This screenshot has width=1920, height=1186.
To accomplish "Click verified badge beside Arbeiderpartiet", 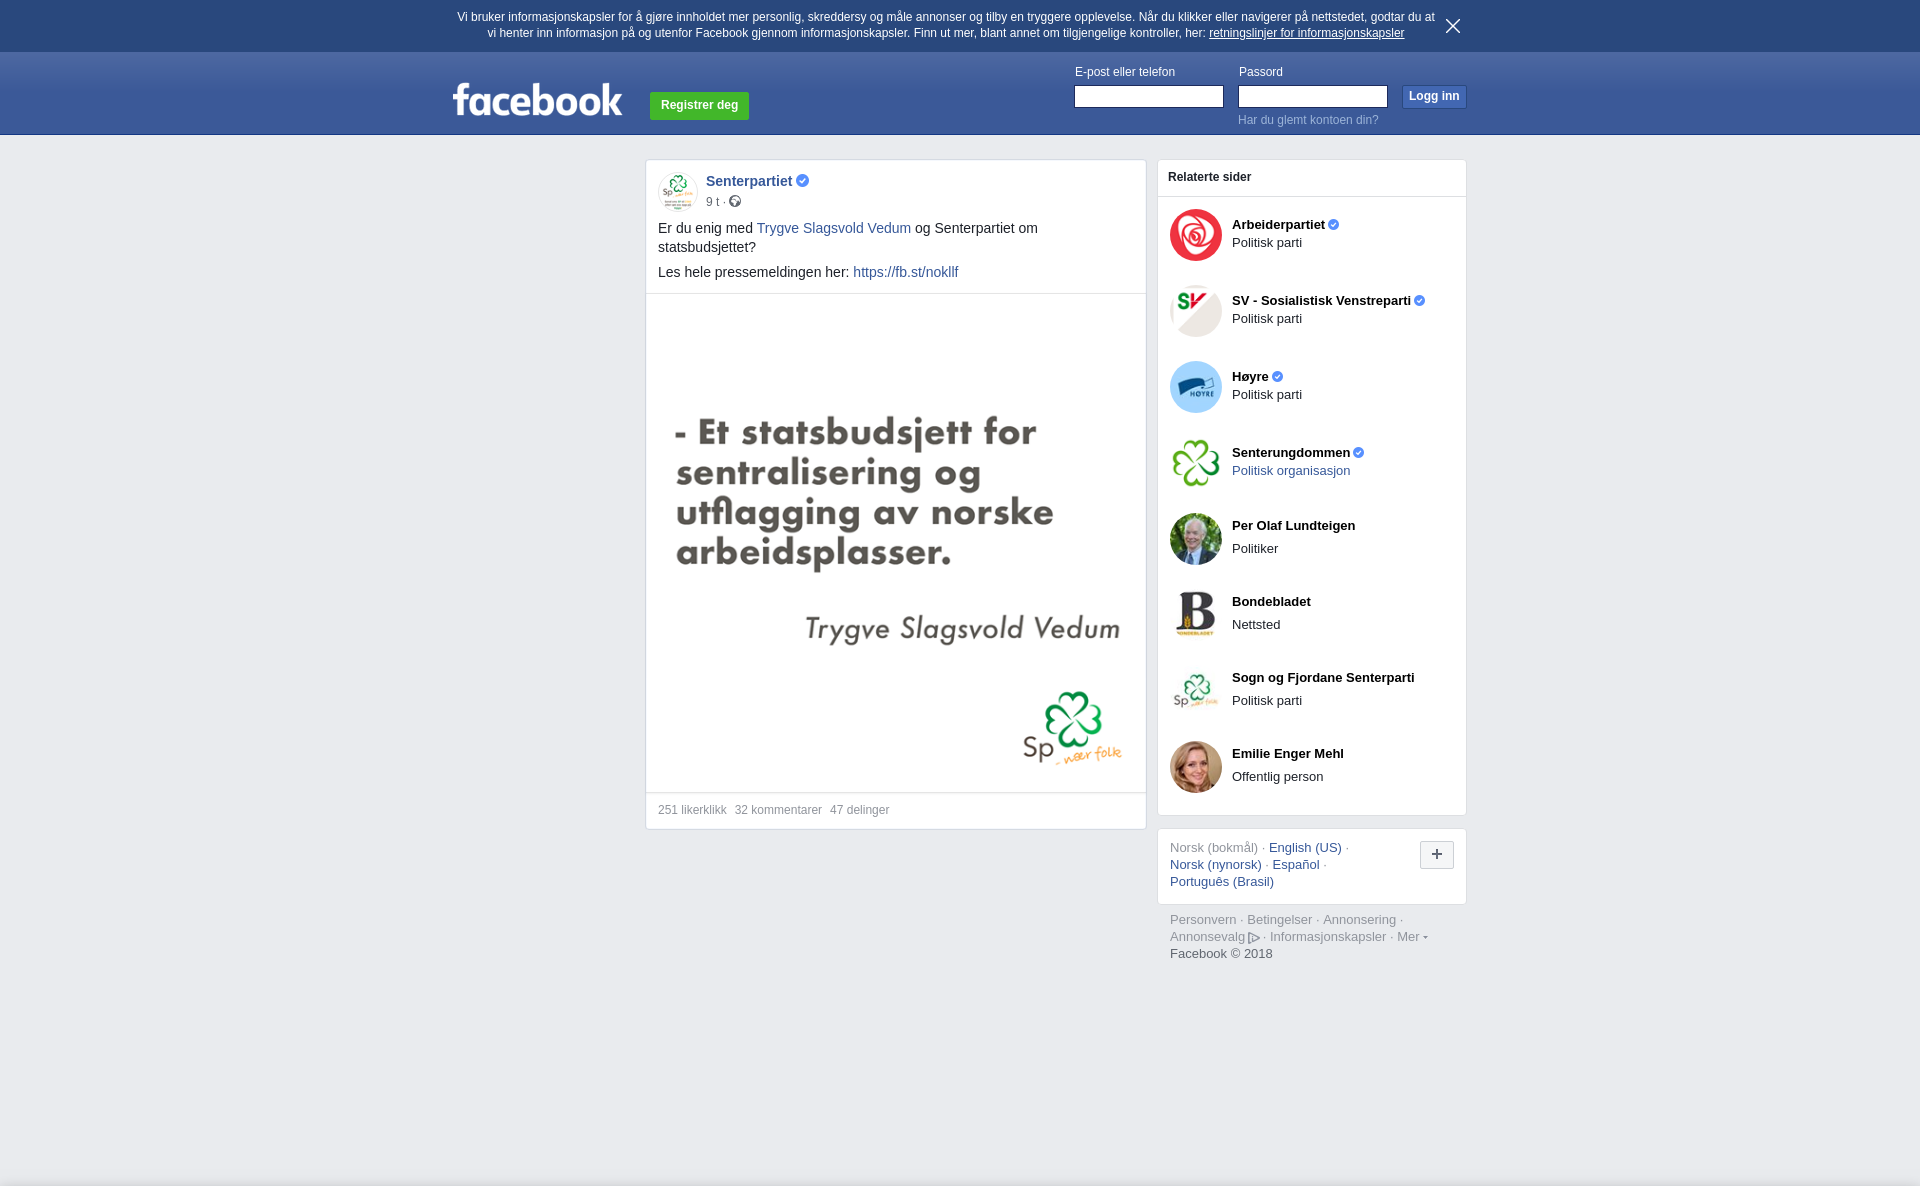I will point(1333,225).
